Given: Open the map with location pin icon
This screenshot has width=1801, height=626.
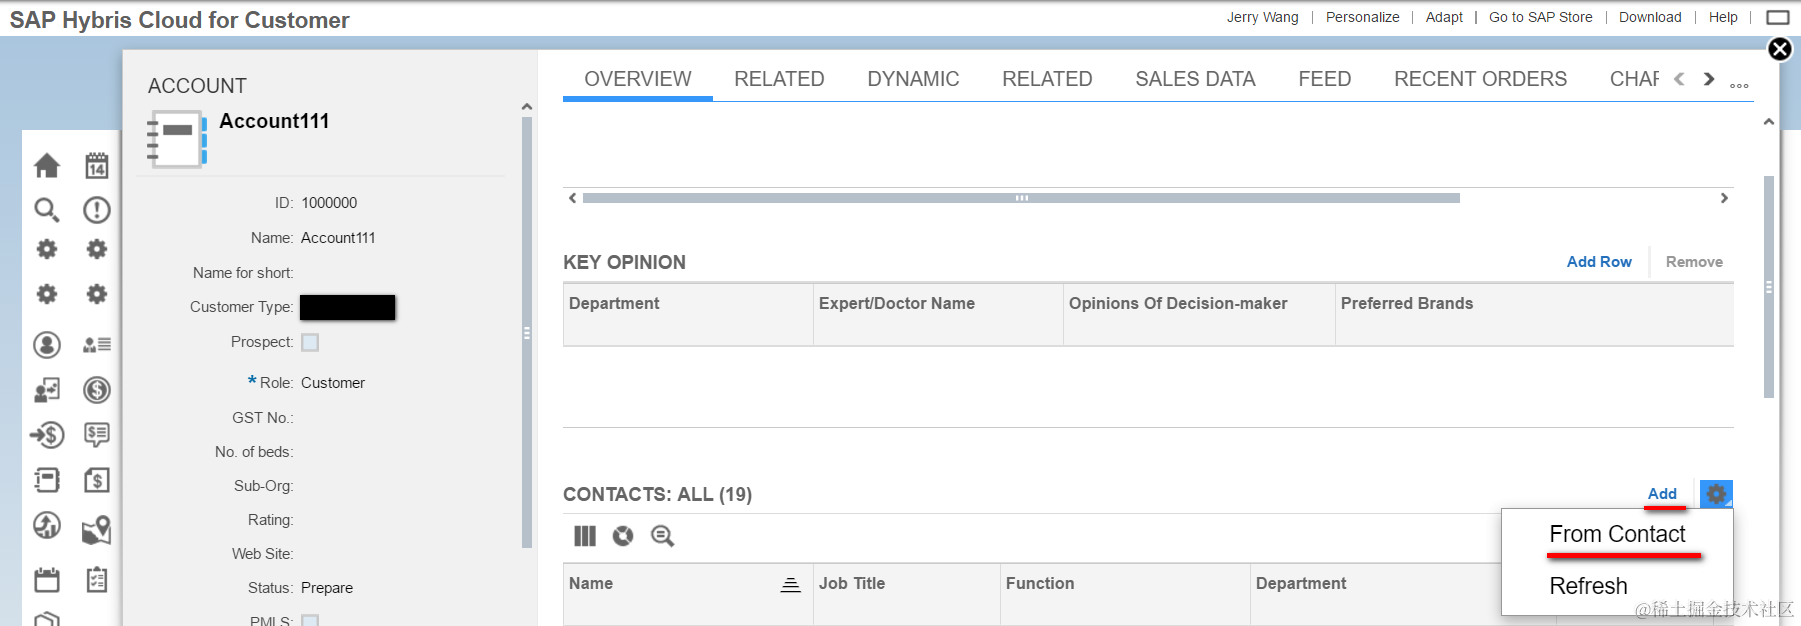Looking at the screenshot, I should click(x=97, y=529).
